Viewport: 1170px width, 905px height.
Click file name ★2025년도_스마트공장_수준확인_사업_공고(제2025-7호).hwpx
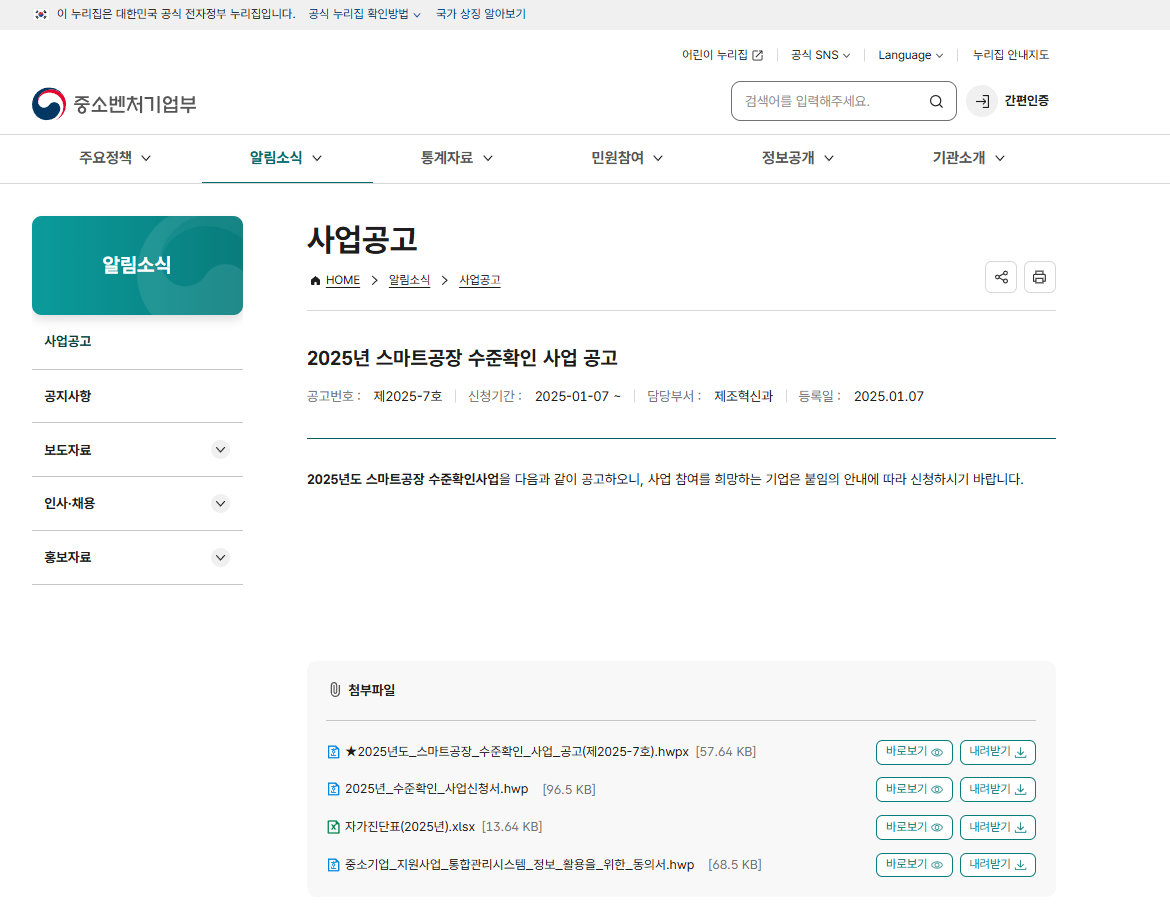[516, 752]
